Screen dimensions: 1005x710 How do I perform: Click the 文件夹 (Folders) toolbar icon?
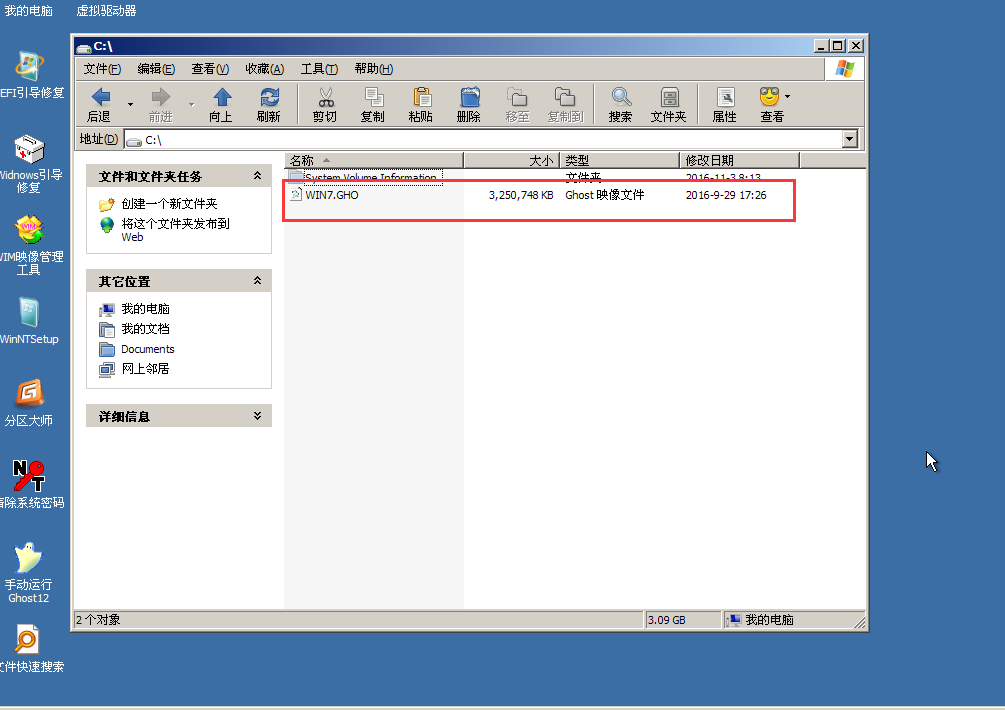point(669,98)
